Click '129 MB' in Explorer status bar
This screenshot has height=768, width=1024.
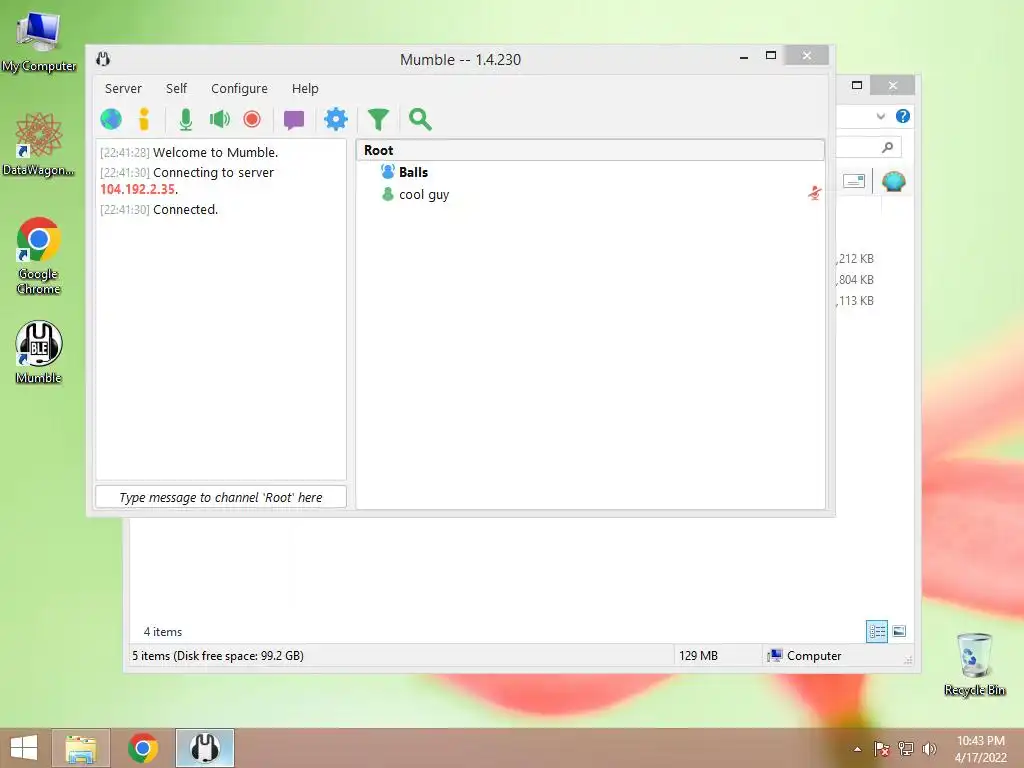tap(698, 656)
